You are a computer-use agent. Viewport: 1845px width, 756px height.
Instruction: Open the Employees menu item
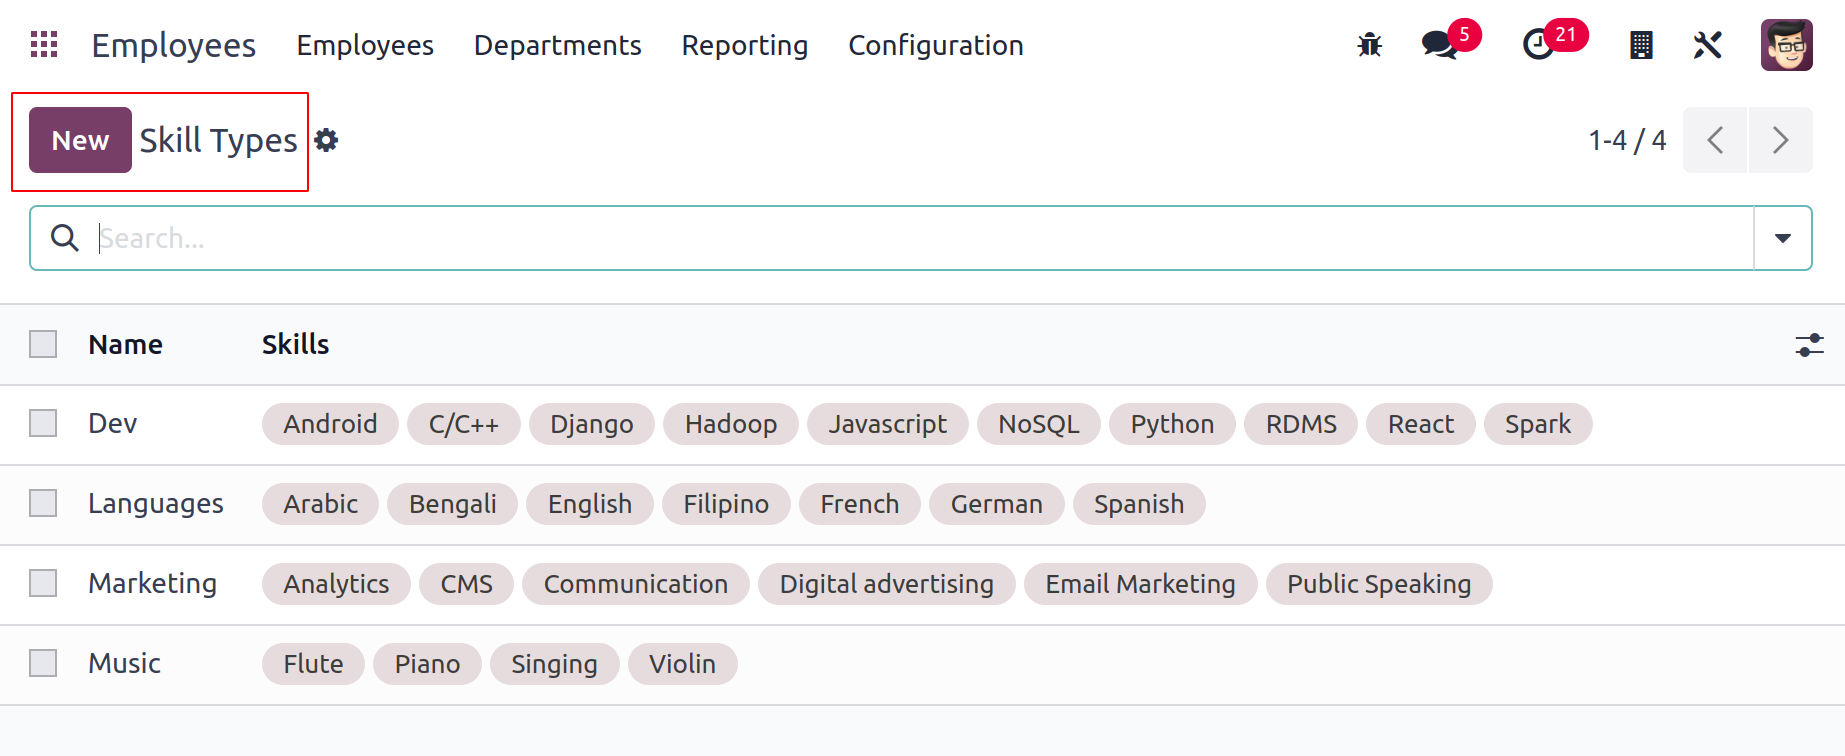coord(365,45)
